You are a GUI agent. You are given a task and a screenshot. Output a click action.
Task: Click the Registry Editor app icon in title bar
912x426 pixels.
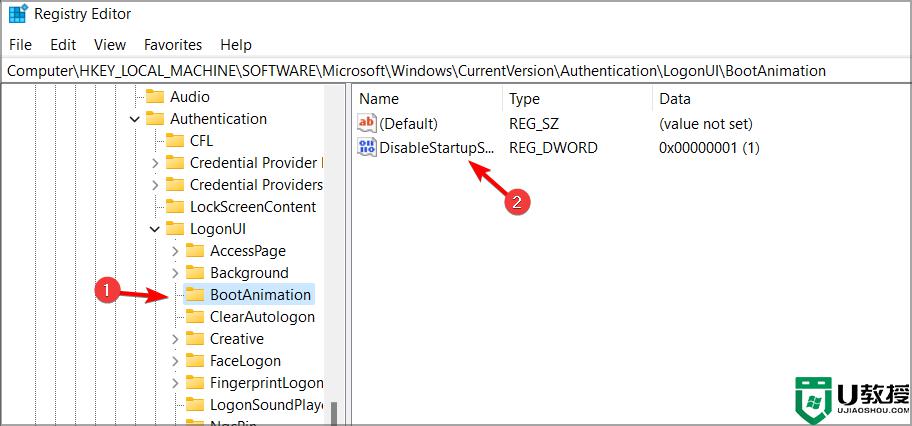17,15
